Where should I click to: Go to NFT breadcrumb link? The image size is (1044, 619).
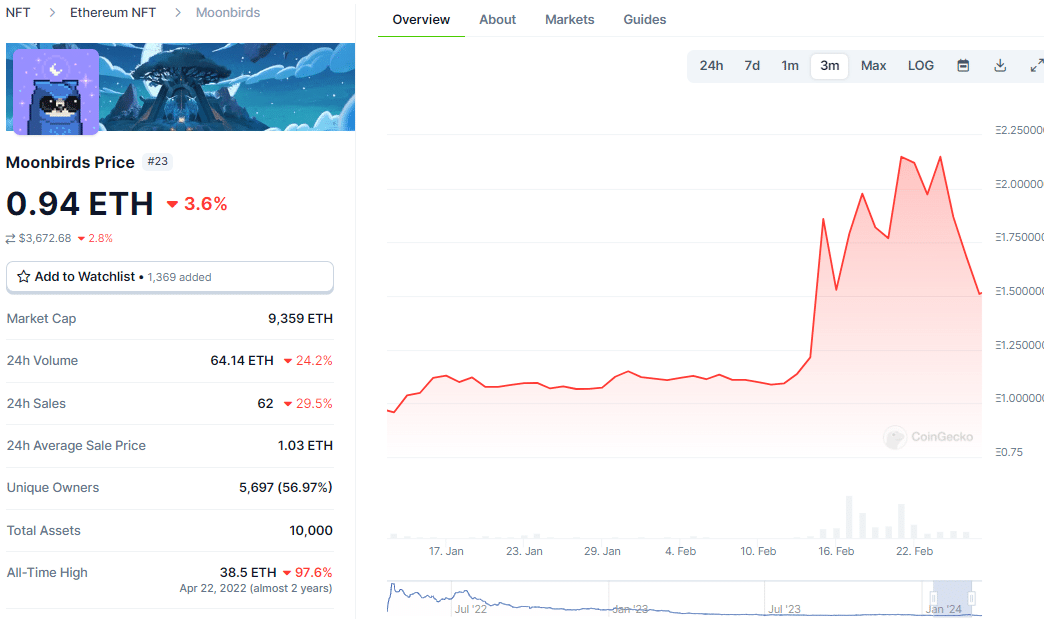click(18, 13)
